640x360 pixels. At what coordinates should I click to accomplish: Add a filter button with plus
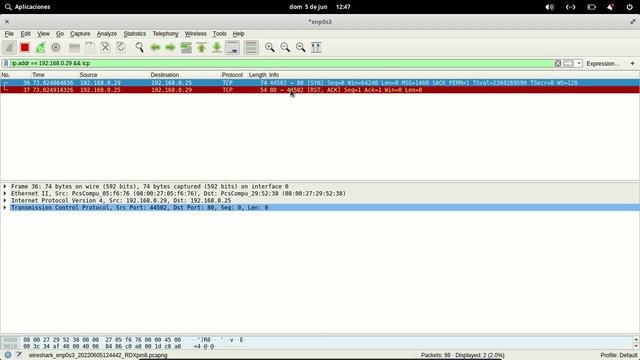tap(632, 63)
